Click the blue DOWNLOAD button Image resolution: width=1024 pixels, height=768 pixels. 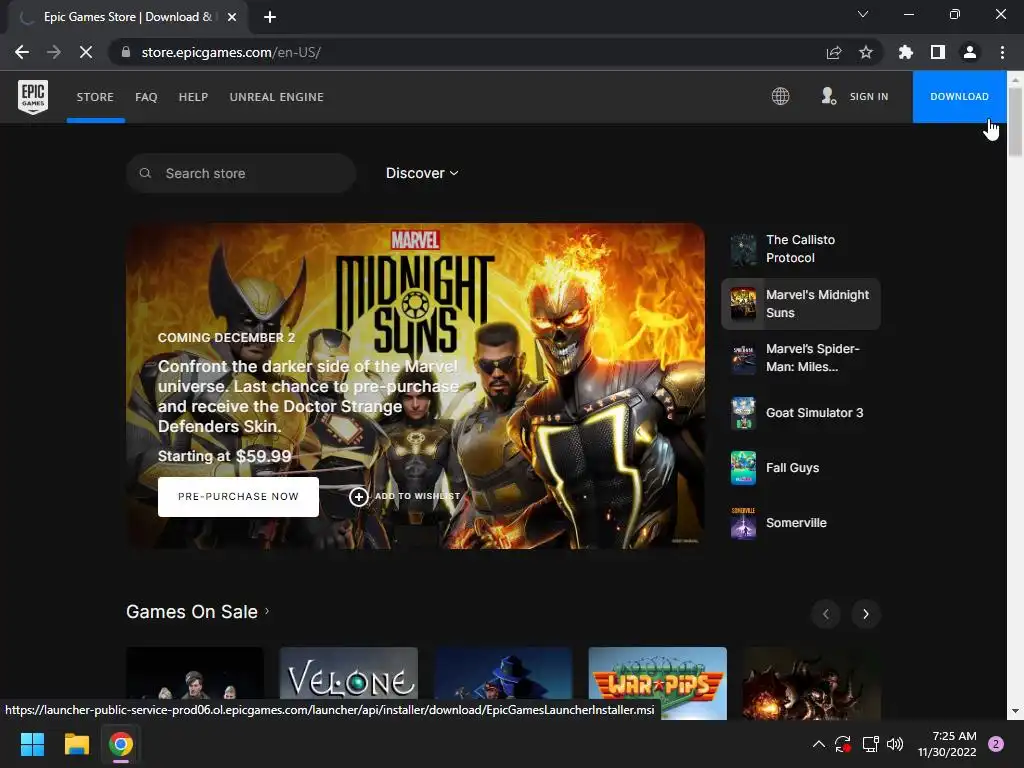[x=959, y=97]
